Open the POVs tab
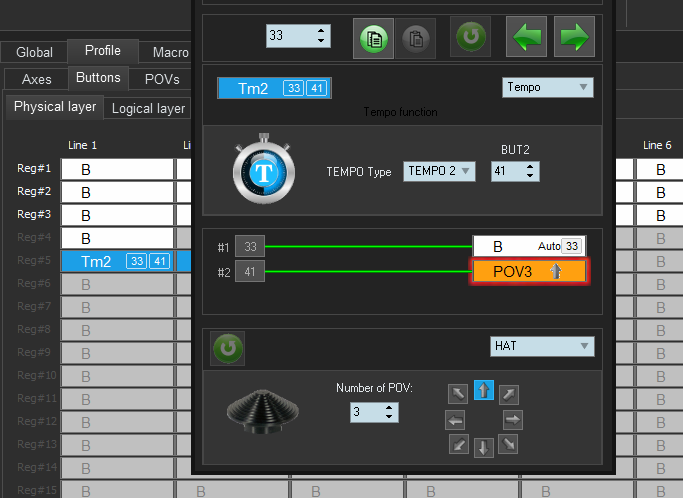The height and width of the screenshot is (498, 683). 162,79
